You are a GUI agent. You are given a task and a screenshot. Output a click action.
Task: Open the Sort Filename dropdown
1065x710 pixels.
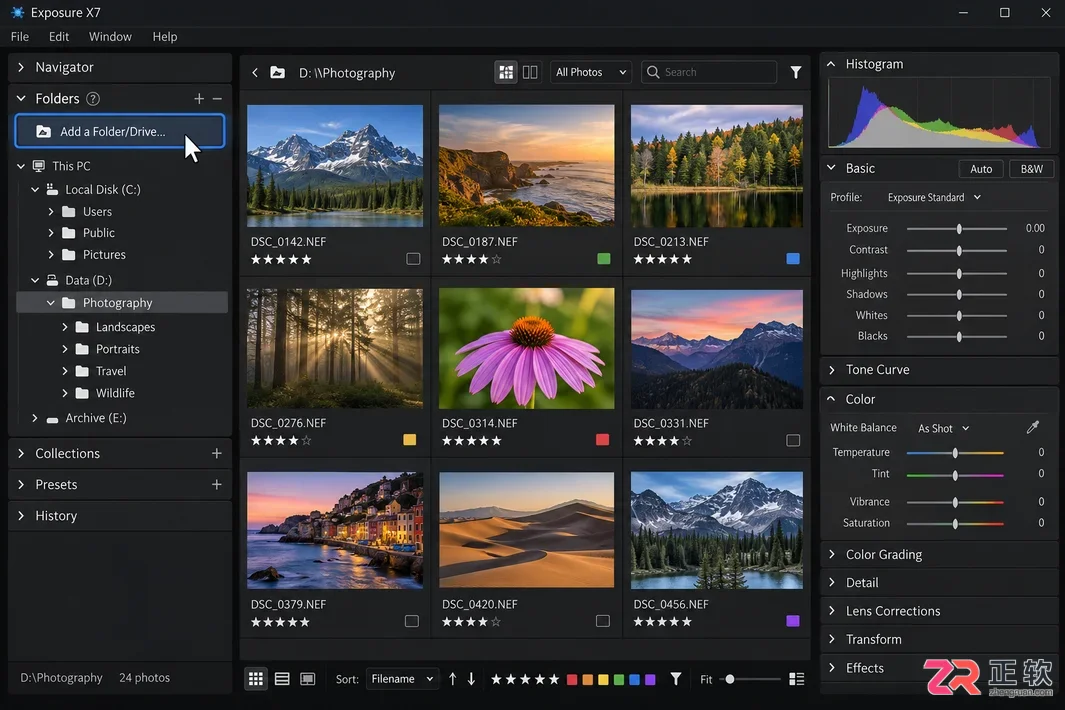pyautogui.click(x=401, y=679)
